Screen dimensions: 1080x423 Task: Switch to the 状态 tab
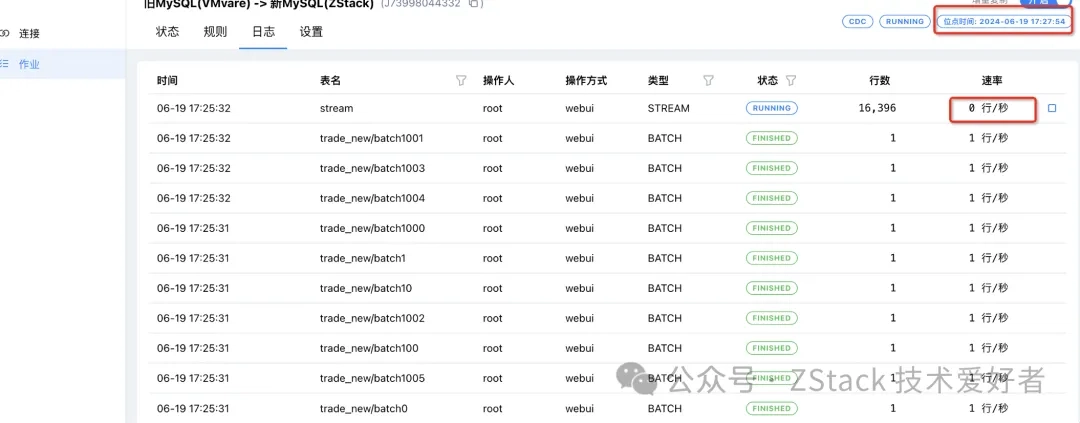click(167, 32)
